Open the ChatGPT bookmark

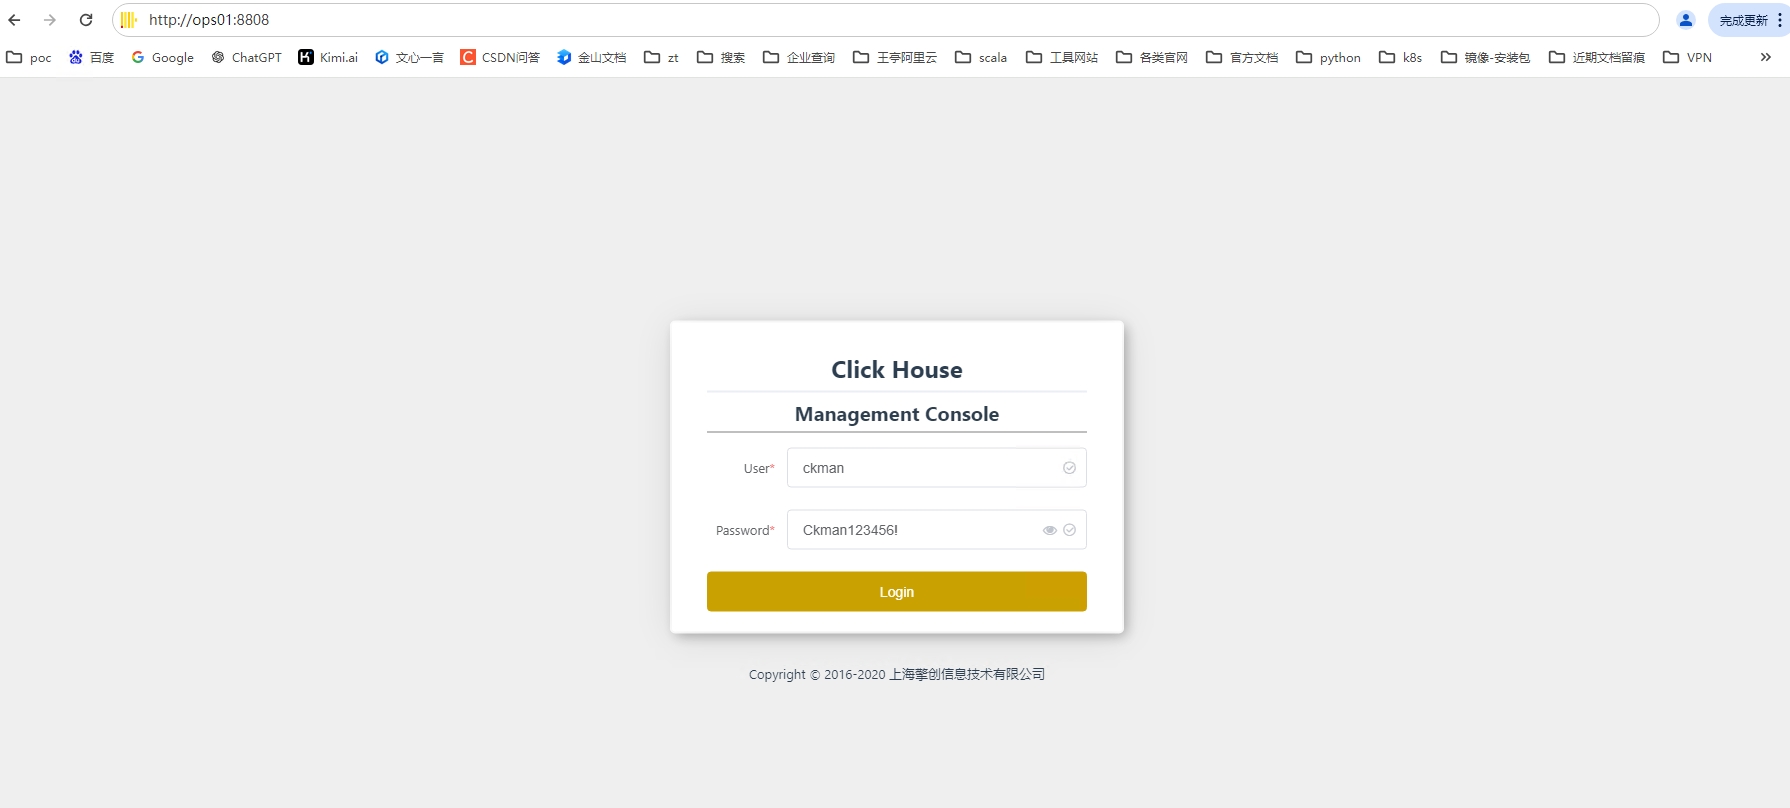(246, 57)
